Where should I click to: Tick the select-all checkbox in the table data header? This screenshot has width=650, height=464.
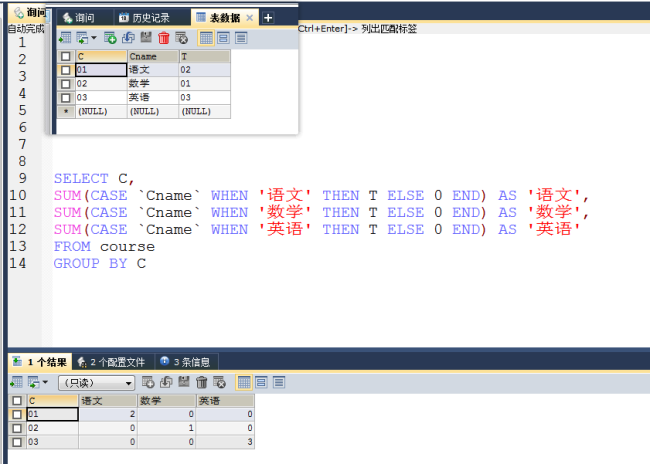point(65,56)
